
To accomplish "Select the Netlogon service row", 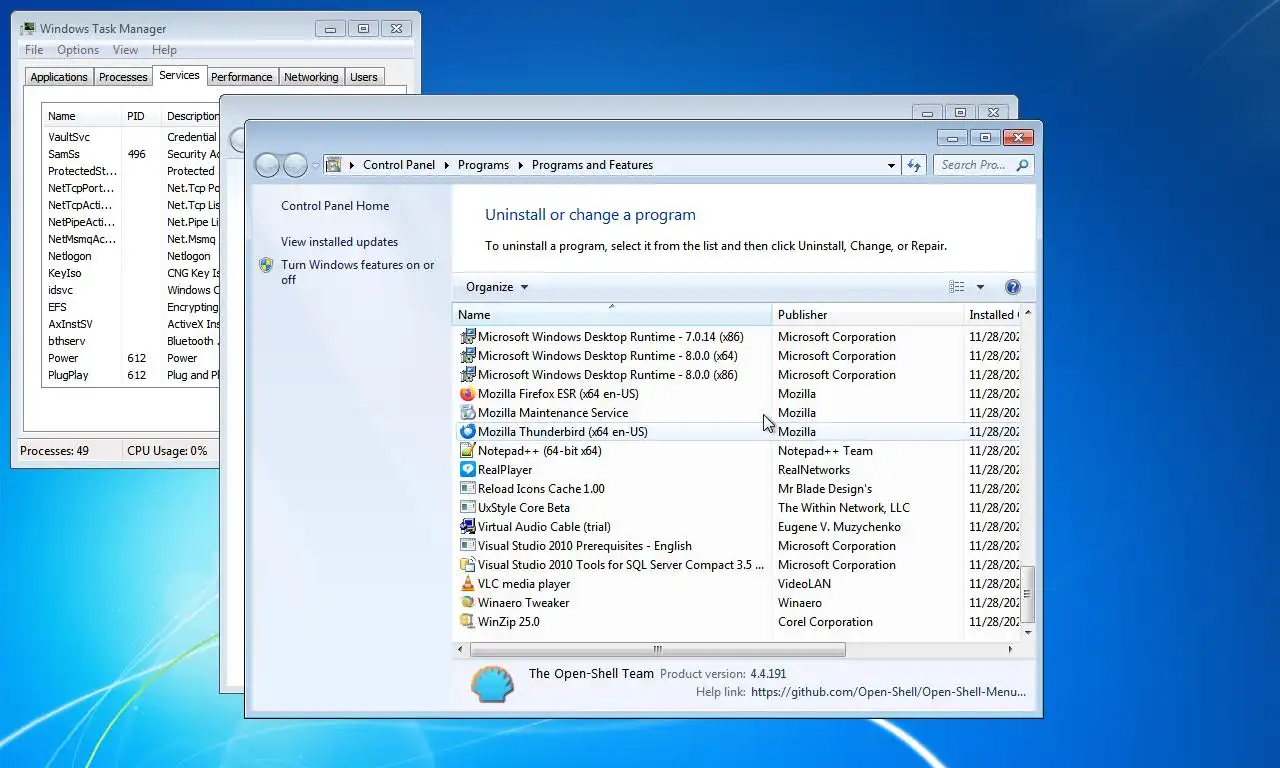I will [130, 256].
